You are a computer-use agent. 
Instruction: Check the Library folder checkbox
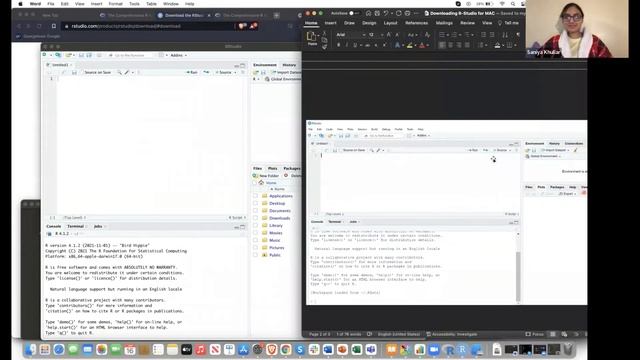click(256, 225)
